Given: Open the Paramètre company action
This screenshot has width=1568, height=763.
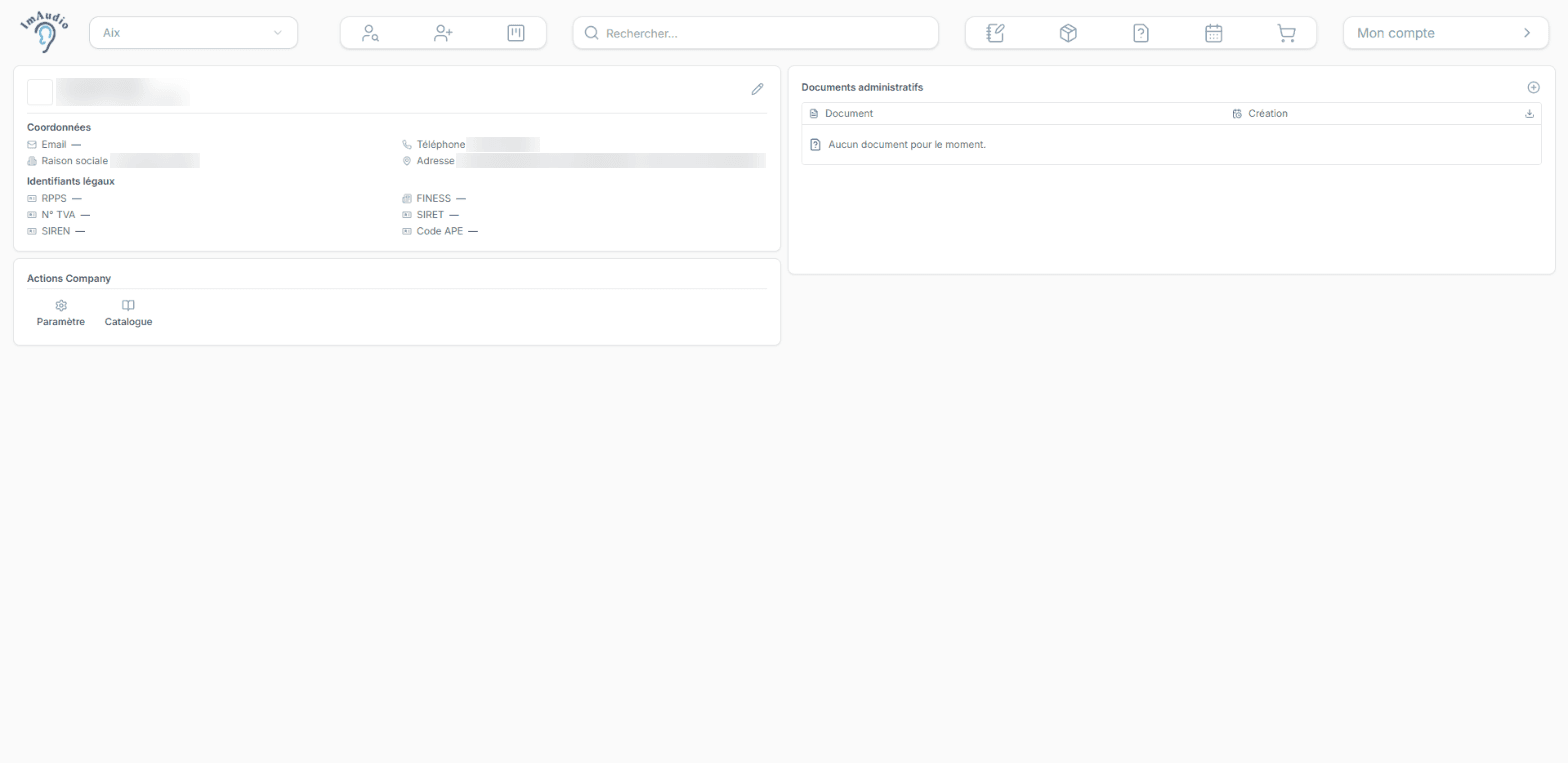Looking at the screenshot, I should [x=61, y=313].
